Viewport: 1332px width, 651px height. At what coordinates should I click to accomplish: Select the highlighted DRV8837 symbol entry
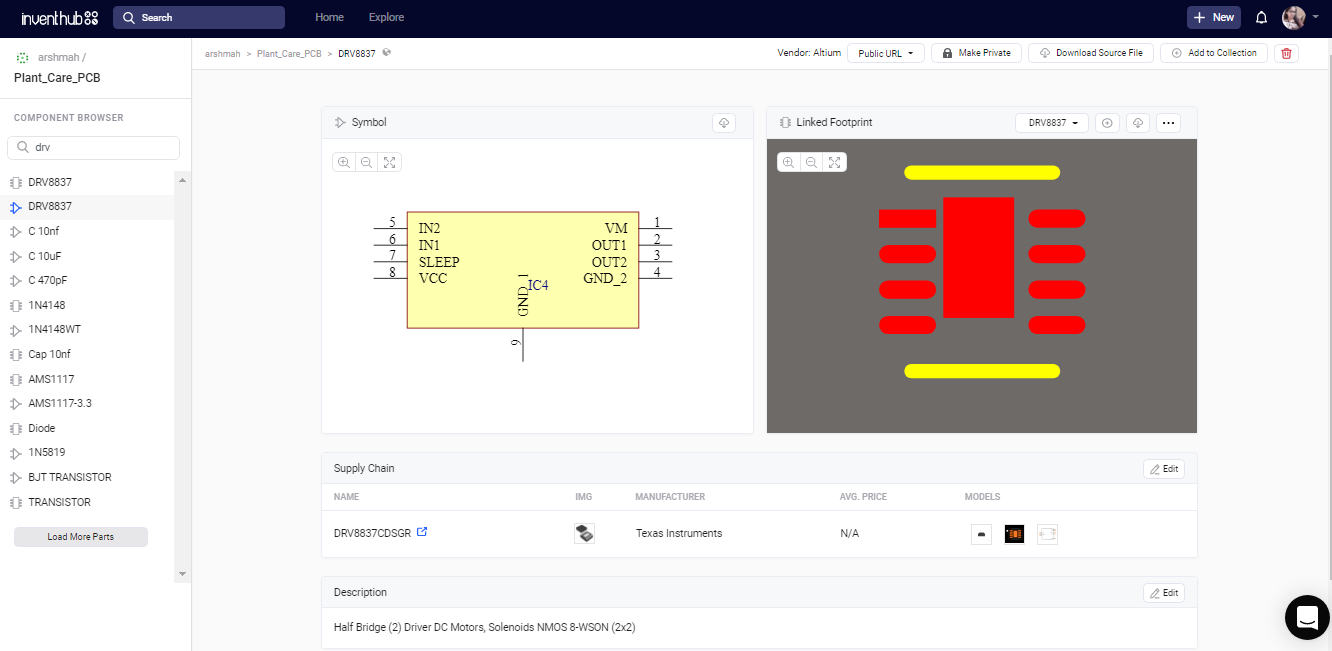[87, 207]
